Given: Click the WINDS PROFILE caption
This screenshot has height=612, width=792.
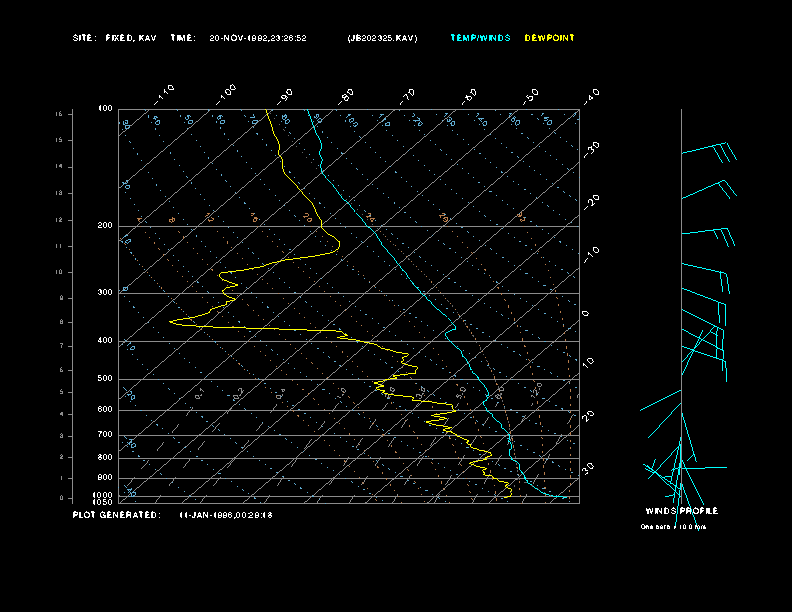Looking at the screenshot, I should 681,511.
